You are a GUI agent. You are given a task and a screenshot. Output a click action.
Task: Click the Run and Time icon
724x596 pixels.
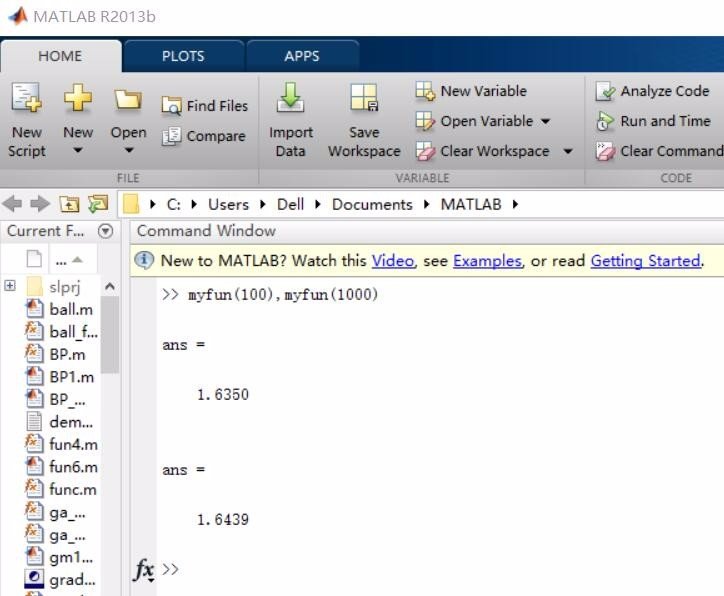(605, 122)
